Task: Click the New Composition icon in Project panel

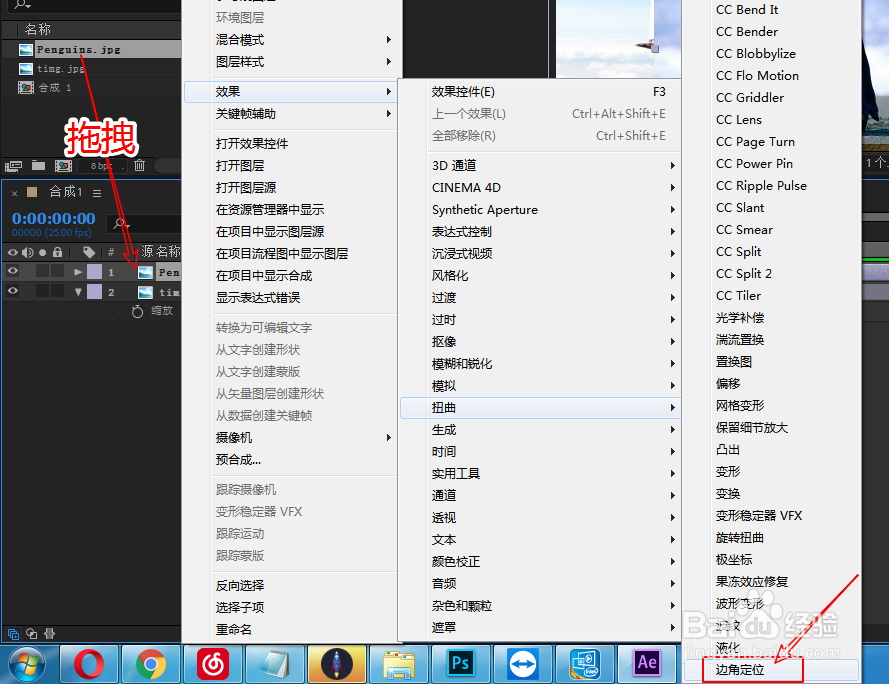Action: [x=63, y=166]
